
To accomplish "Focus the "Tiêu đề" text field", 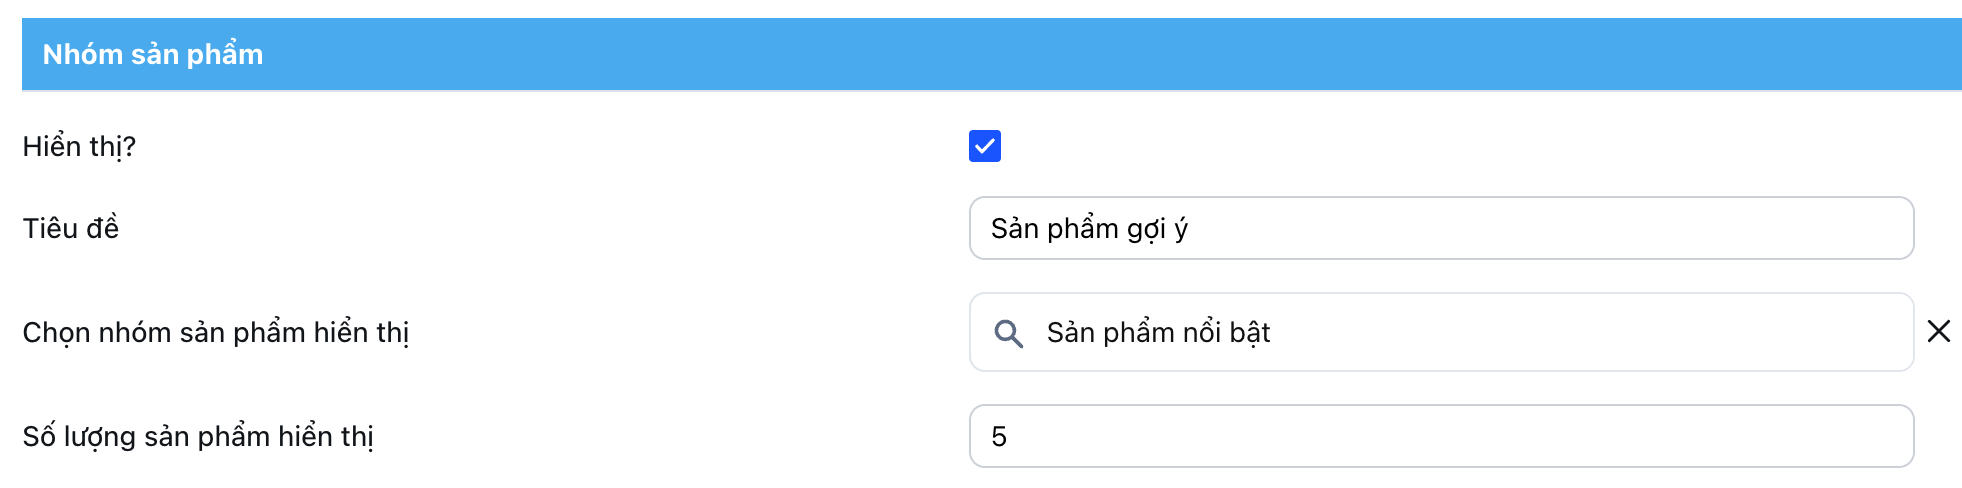I will (1440, 228).
